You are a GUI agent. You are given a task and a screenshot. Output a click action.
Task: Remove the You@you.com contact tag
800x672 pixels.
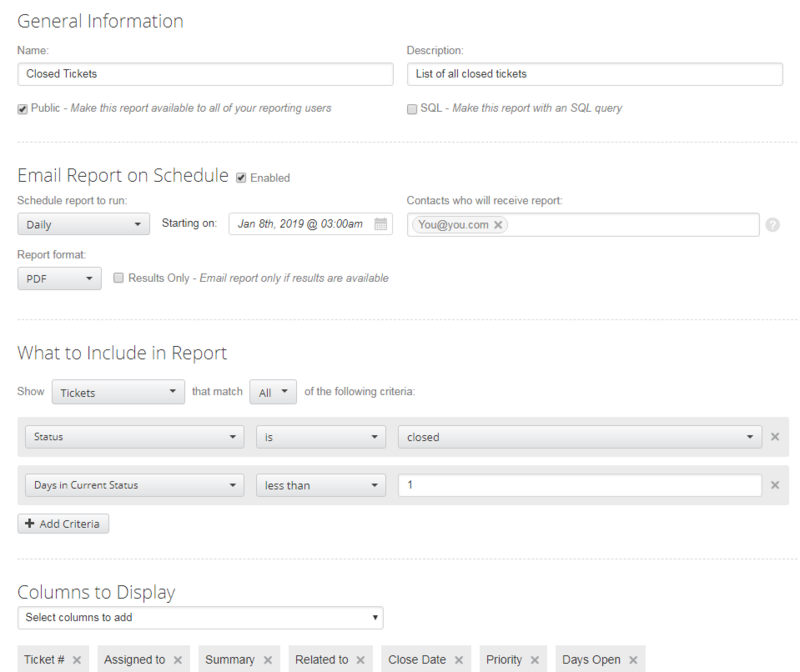498,225
